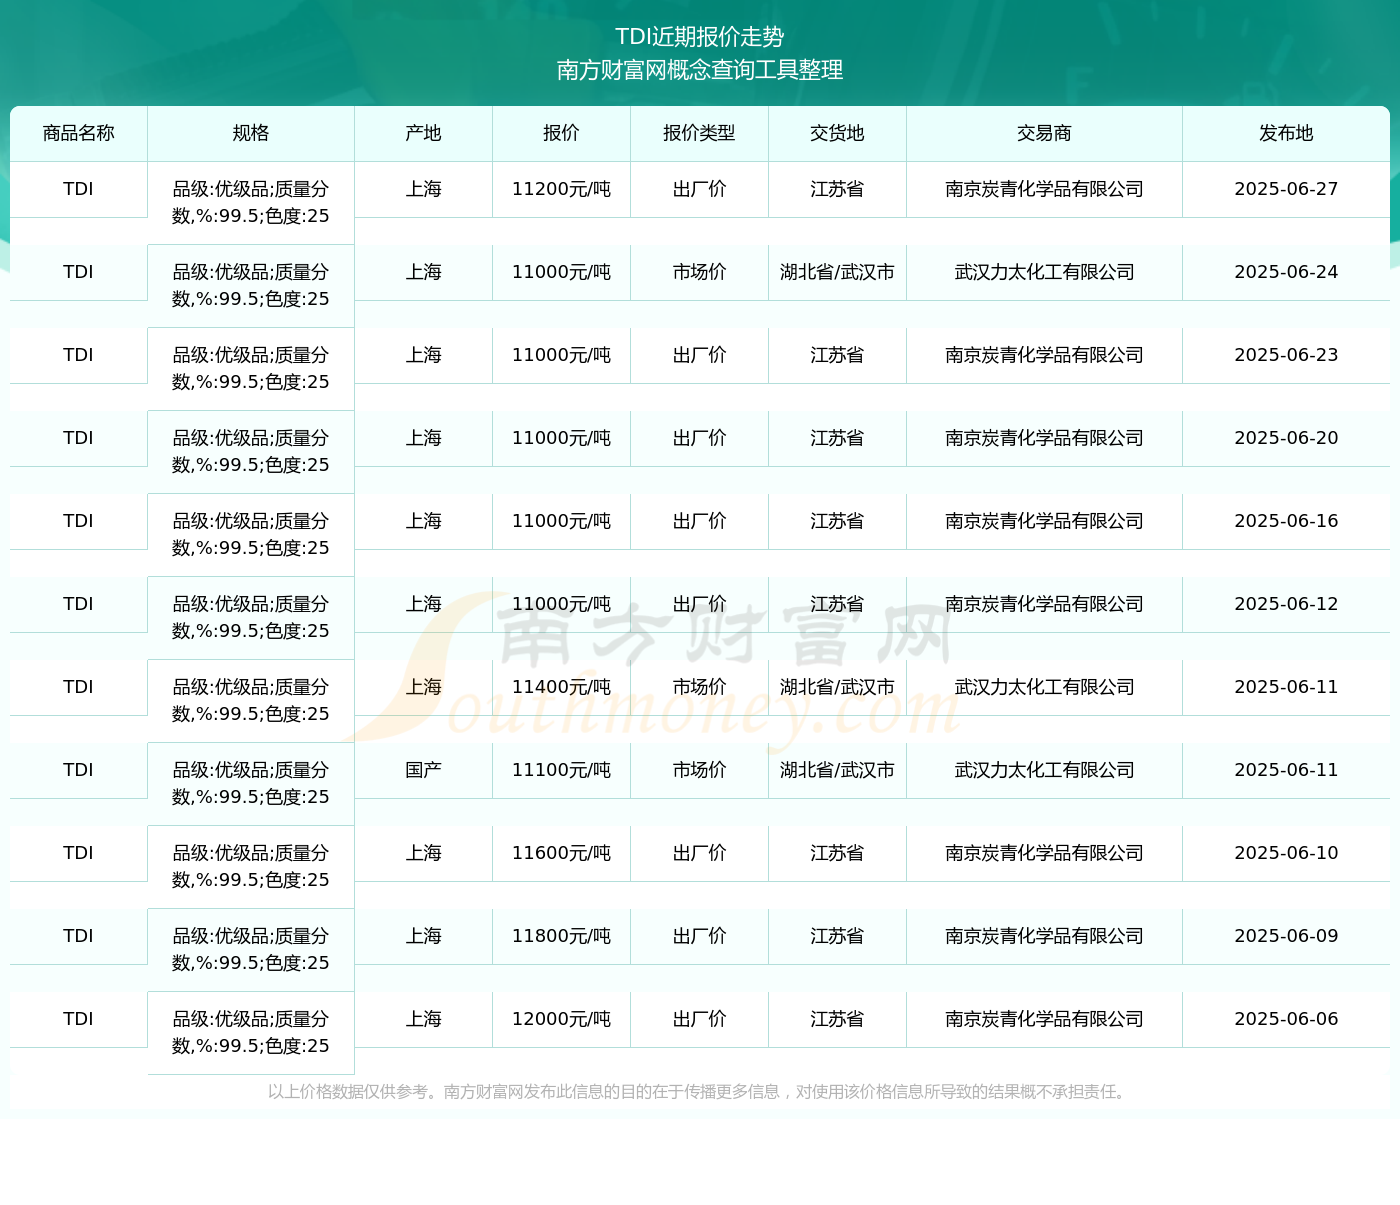Select the price "11800元/吨"

point(562,936)
